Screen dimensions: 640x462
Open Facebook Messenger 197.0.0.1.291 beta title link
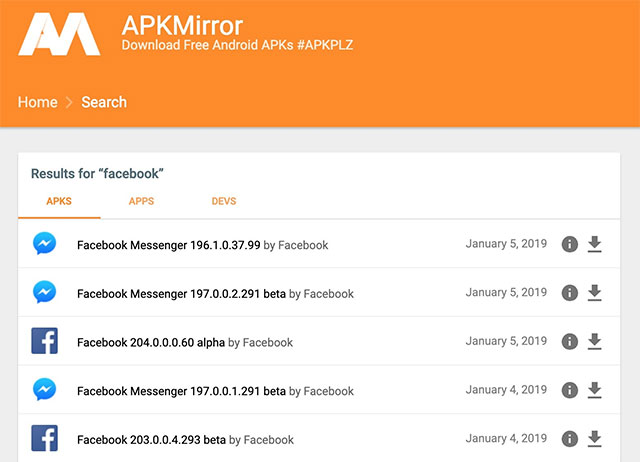tap(181, 391)
